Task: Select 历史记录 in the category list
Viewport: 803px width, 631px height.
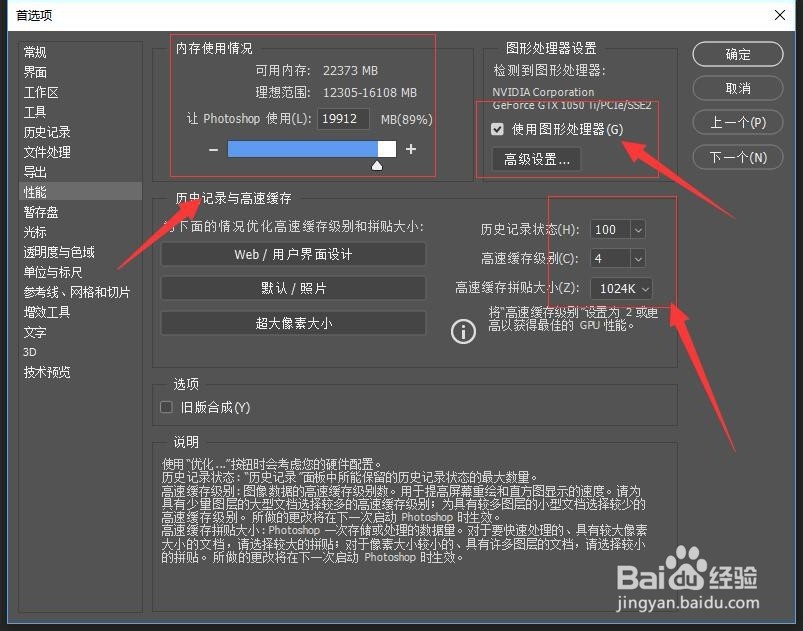Action: tap(47, 132)
